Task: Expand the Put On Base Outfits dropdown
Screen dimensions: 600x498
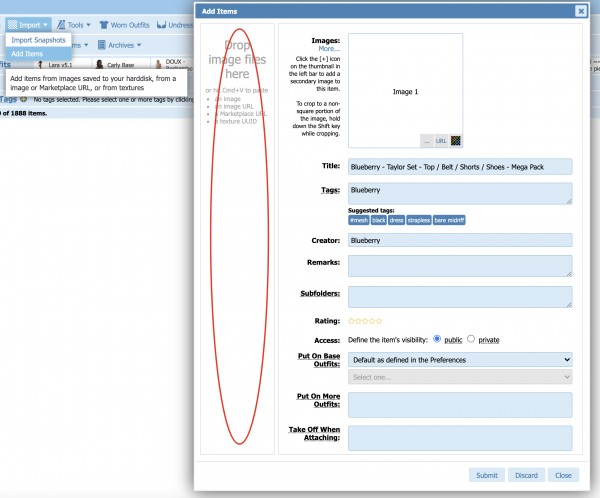Action: click(460, 359)
